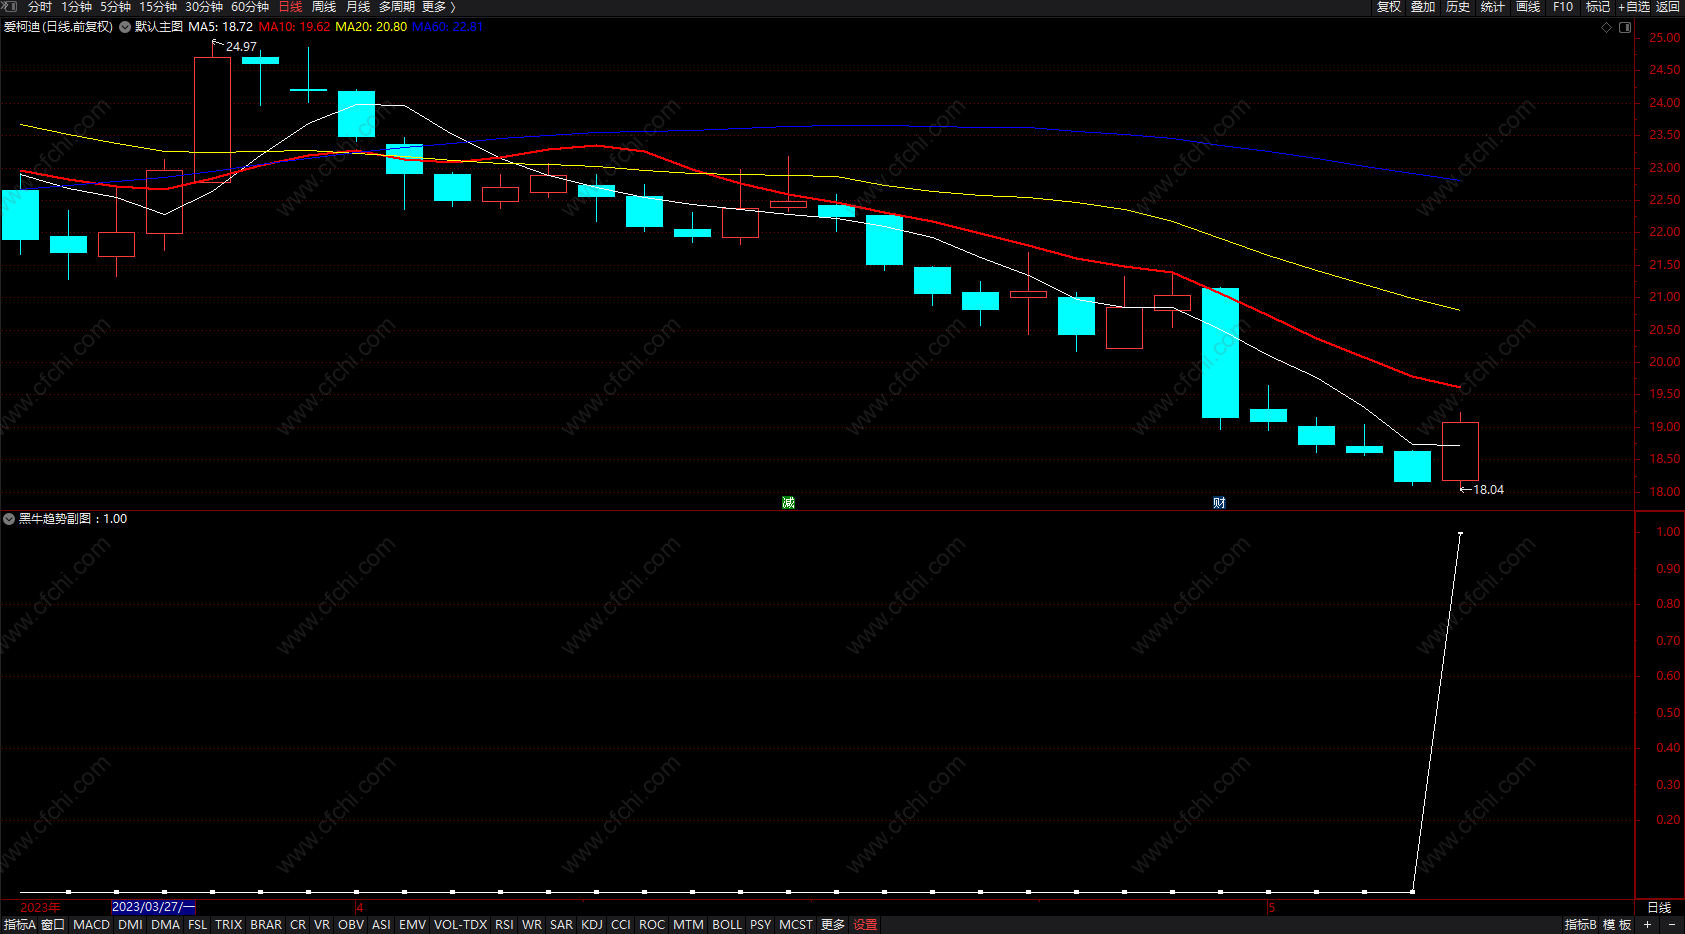
Task: Add stock via +自选 button
Action: [x=1634, y=7]
